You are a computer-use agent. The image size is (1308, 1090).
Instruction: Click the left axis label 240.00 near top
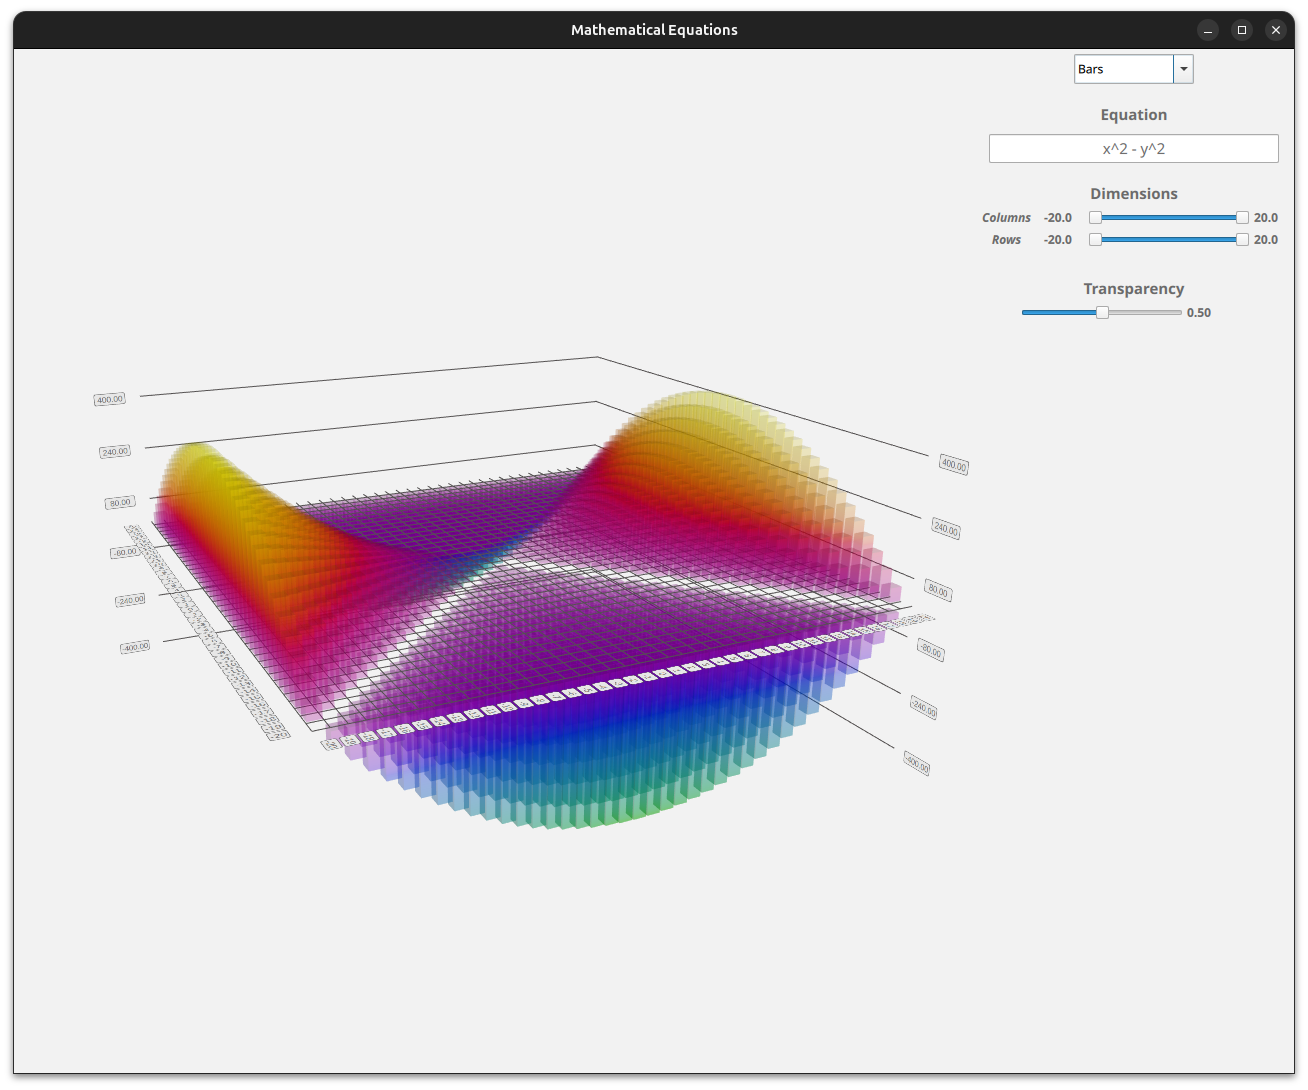(115, 452)
